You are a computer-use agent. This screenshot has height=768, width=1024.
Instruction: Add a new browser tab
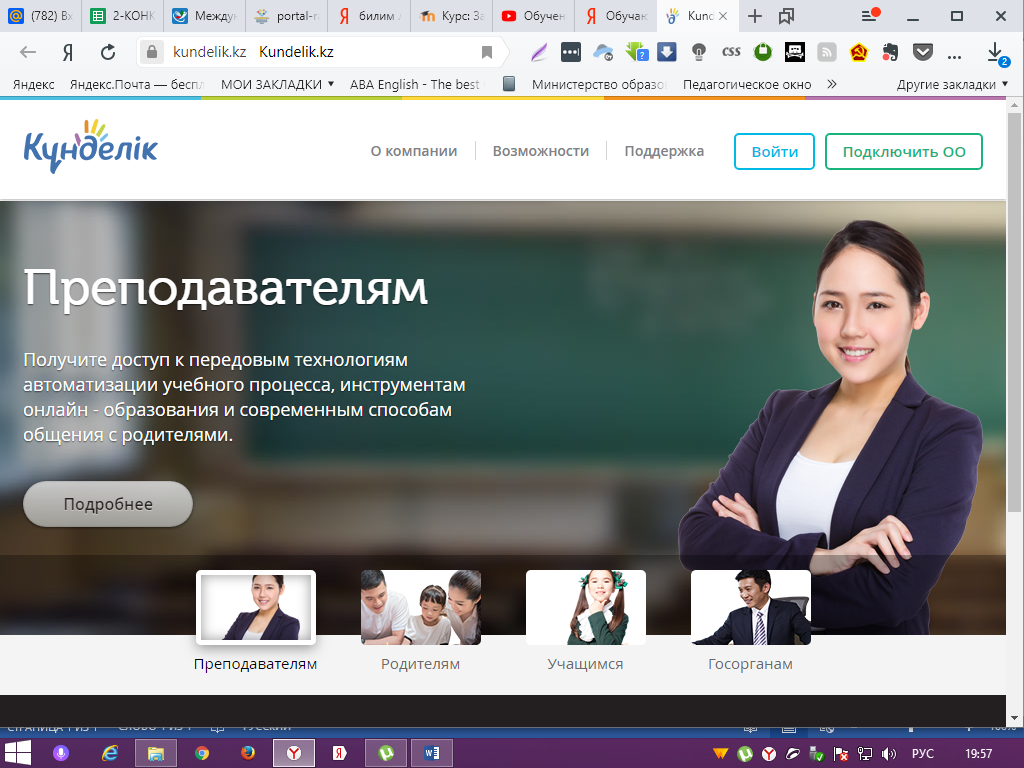tap(754, 16)
